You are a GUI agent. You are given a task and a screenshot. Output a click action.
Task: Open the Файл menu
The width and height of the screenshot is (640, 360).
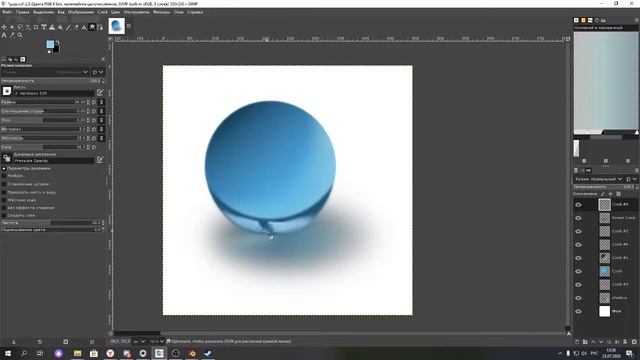(x=7, y=12)
